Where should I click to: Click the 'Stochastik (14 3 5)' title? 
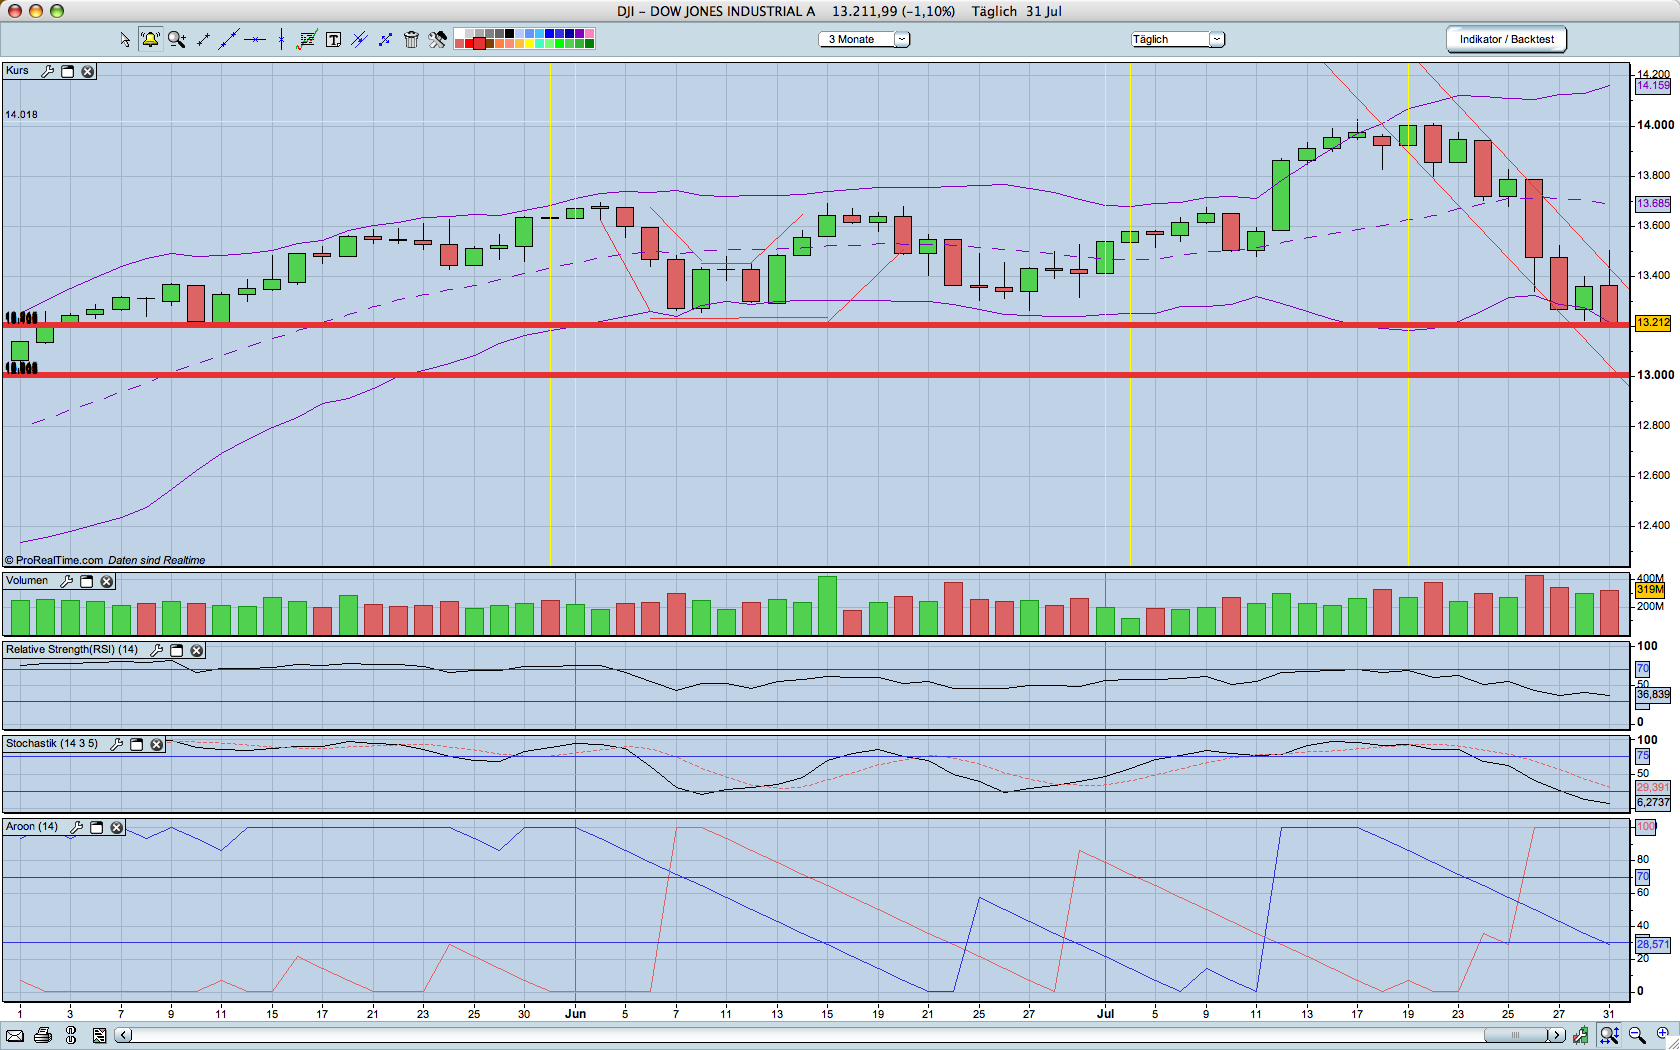pos(52,744)
